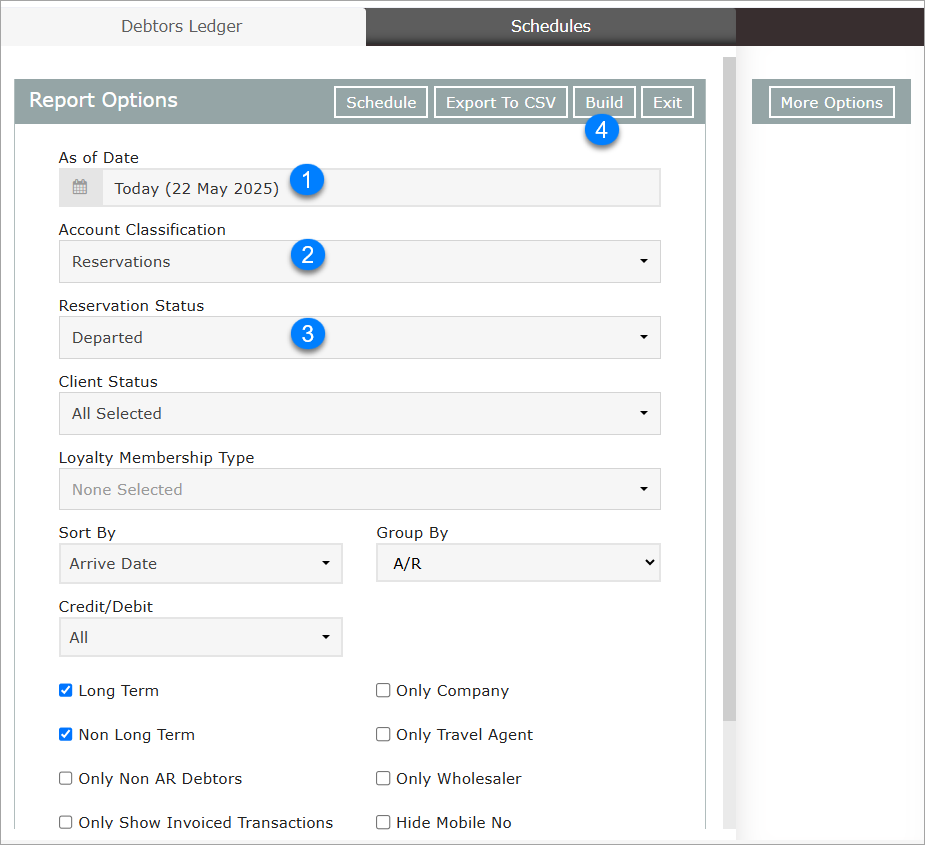This screenshot has width=925, height=845.
Task: Switch to the Schedules tab
Action: click(550, 27)
